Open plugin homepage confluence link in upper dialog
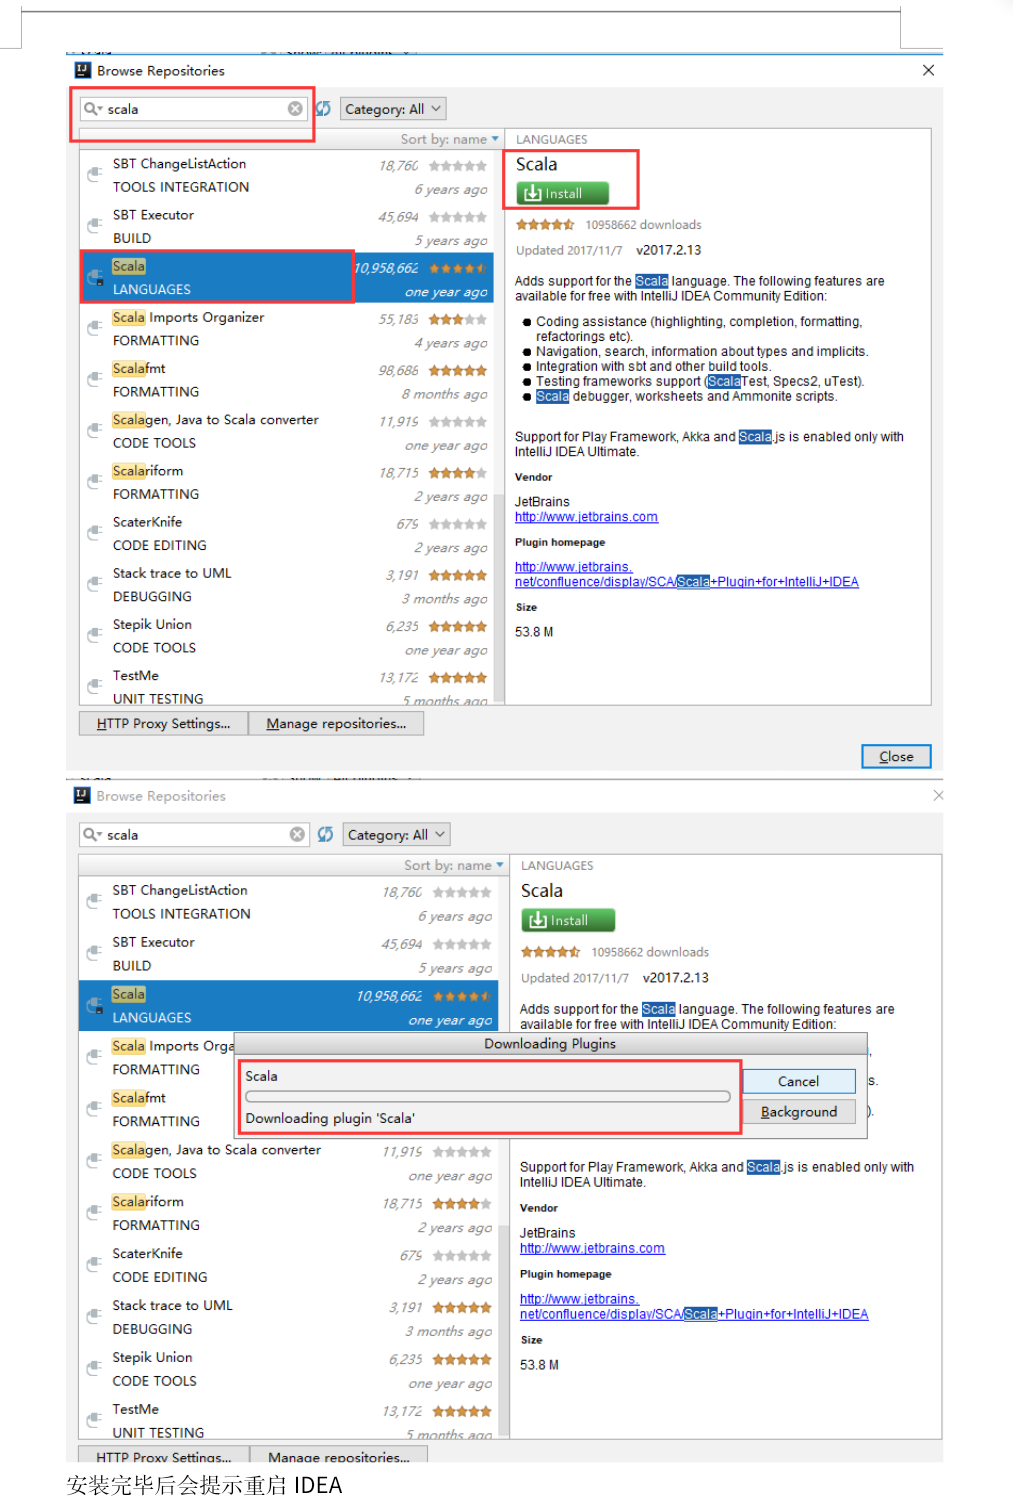 (x=686, y=574)
